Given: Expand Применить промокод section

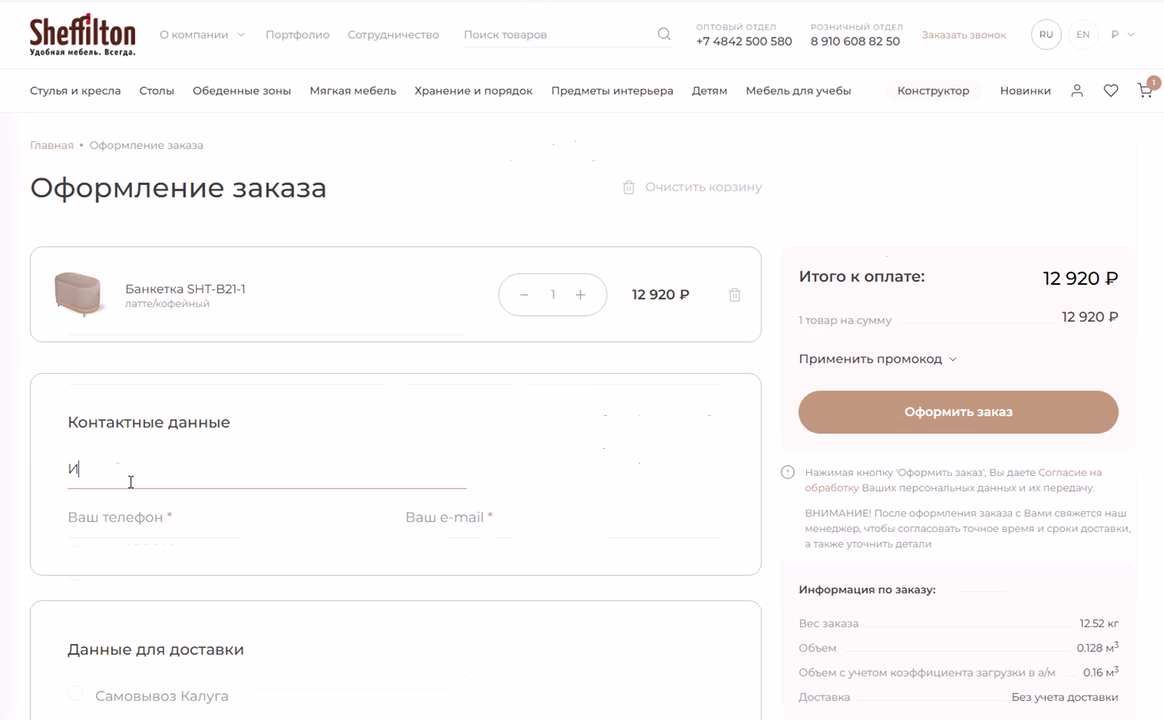Looking at the screenshot, I should (x=877, y=359).
